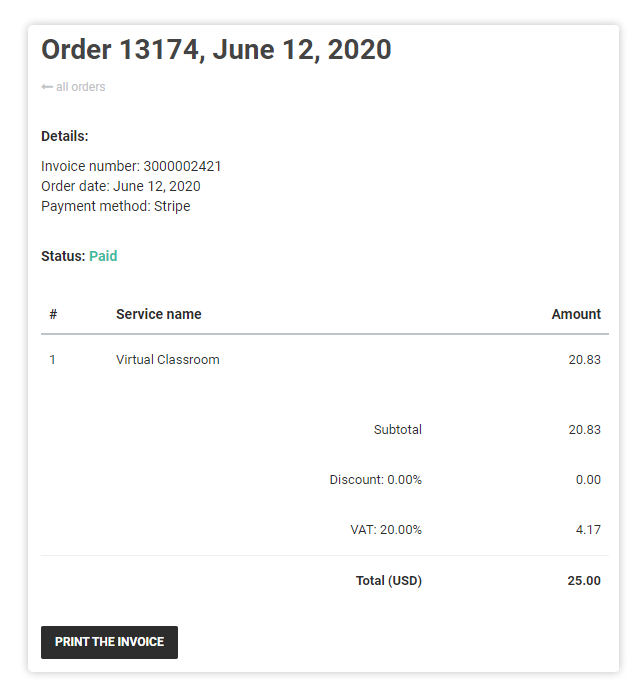Click the Subtotal value 20.83
The height and width of the screenshot is (697, 640).
coord(584,430)
